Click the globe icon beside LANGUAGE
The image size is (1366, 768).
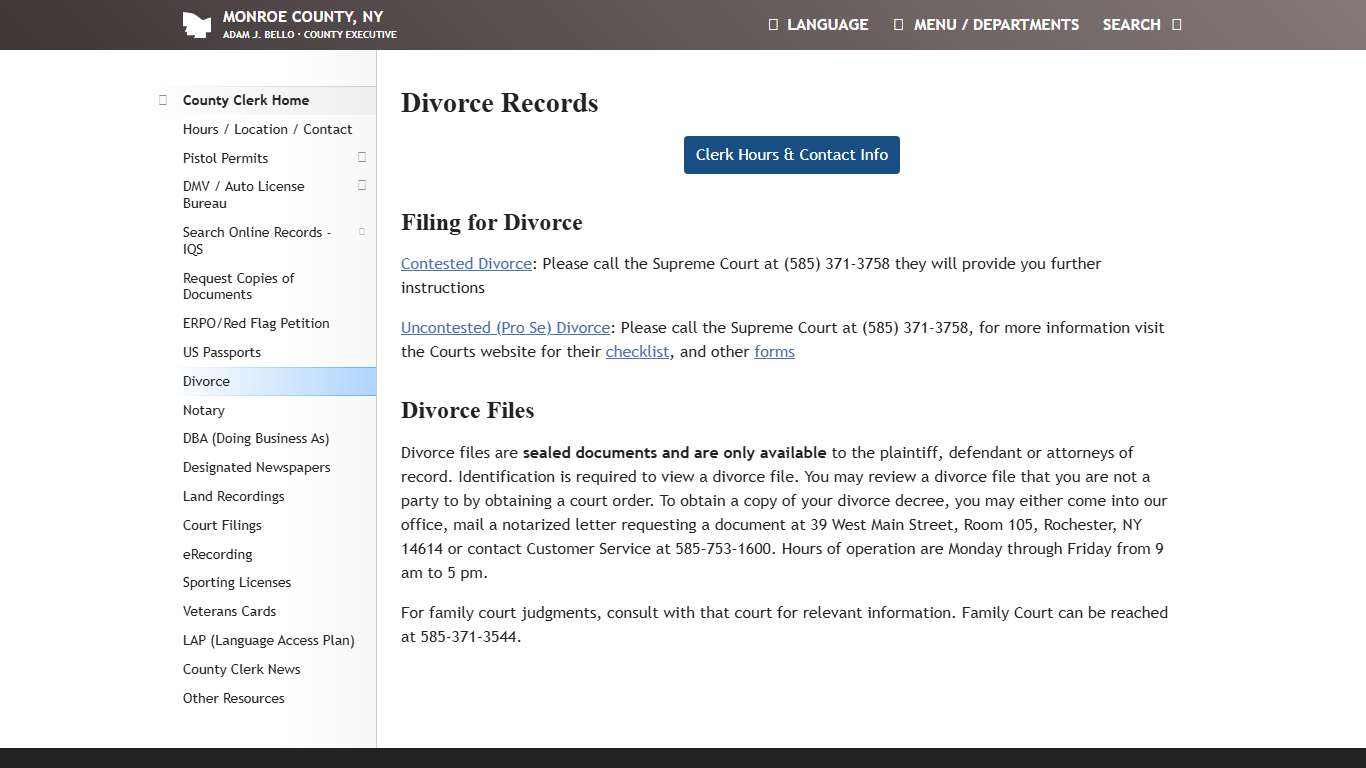[773, 24]
